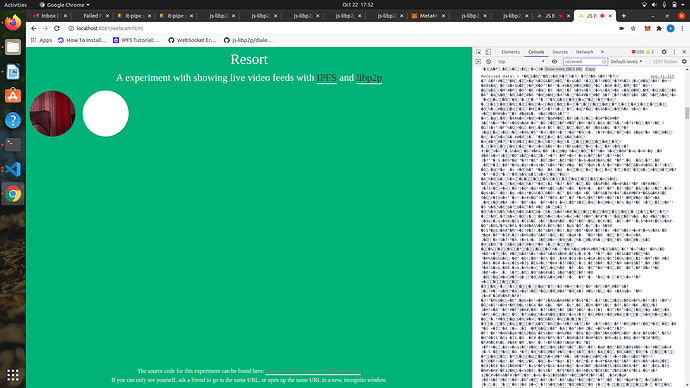The width and height of the screenshot is (690, 388).
Task: Toggle the live expression eye icon
Action: point(554,62)
